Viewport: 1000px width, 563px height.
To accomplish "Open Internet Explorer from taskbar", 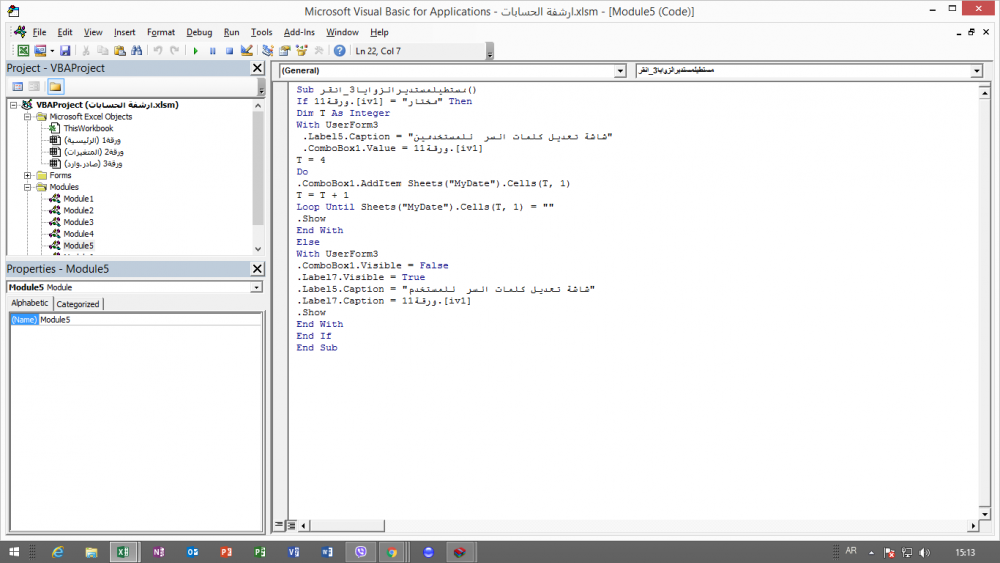I will point(58,552).
